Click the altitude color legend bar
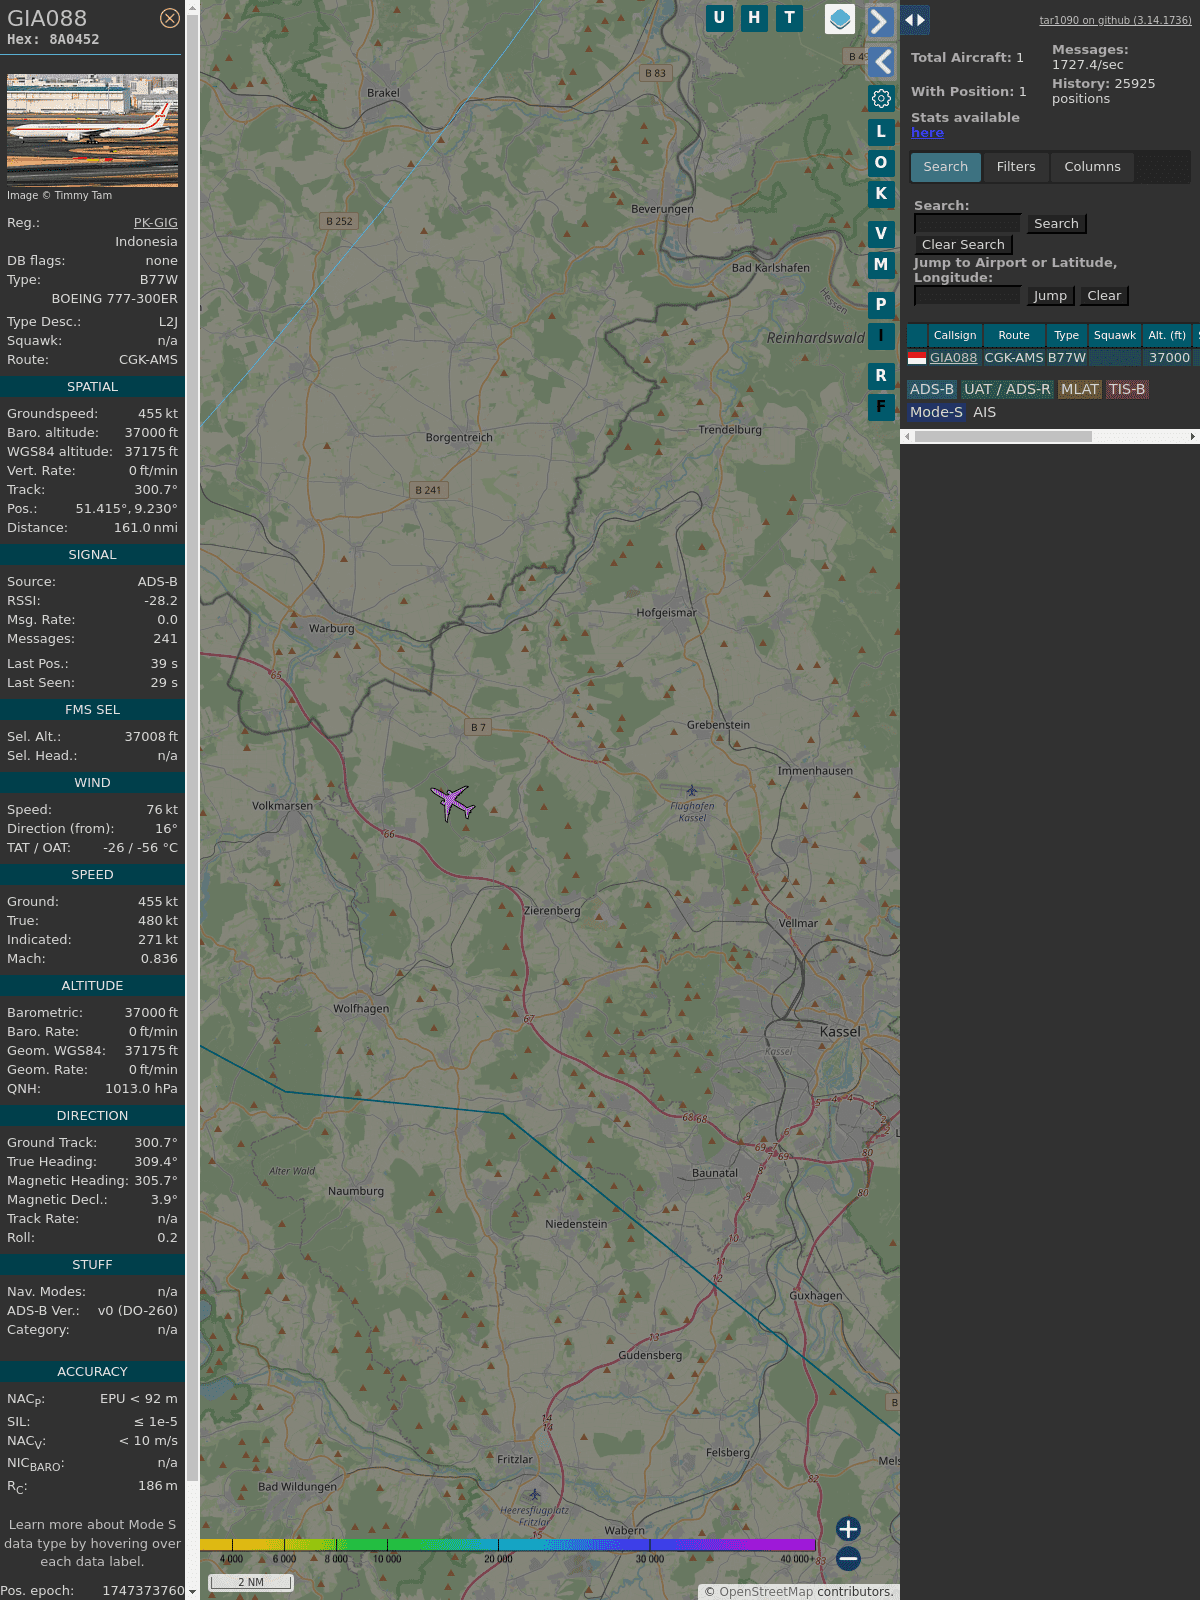Viewport: 1200px width, 1600px height. [x=508, y=1545]
